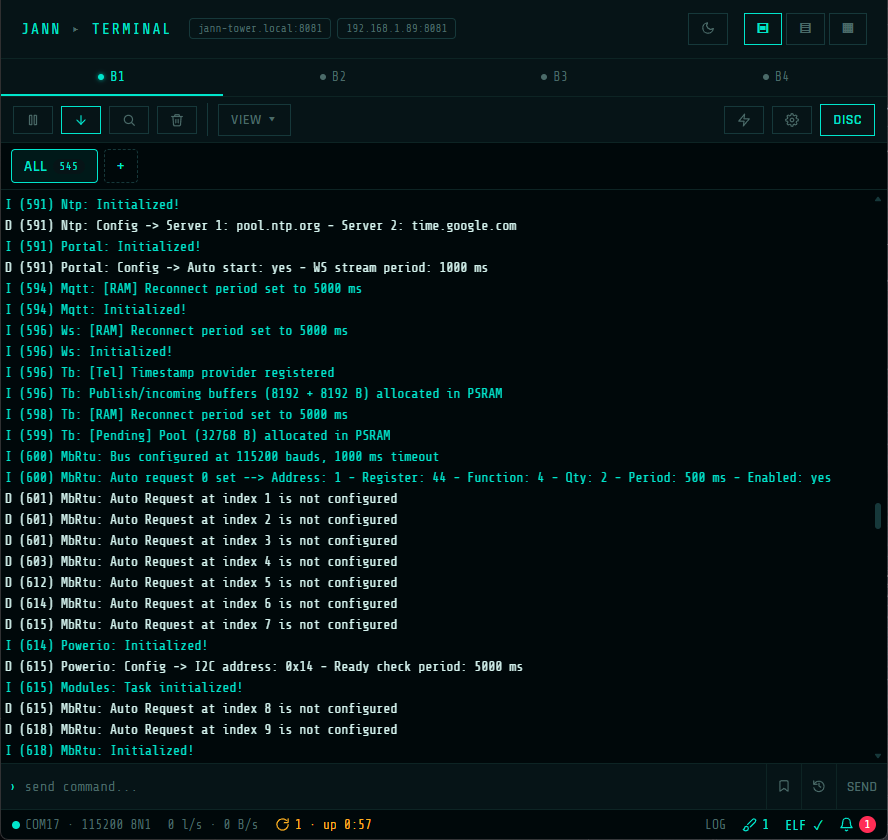This screenshot has width=888, height=840.
Task: Switch to split-rows layout icon
Action: click(x=805, y=28)
